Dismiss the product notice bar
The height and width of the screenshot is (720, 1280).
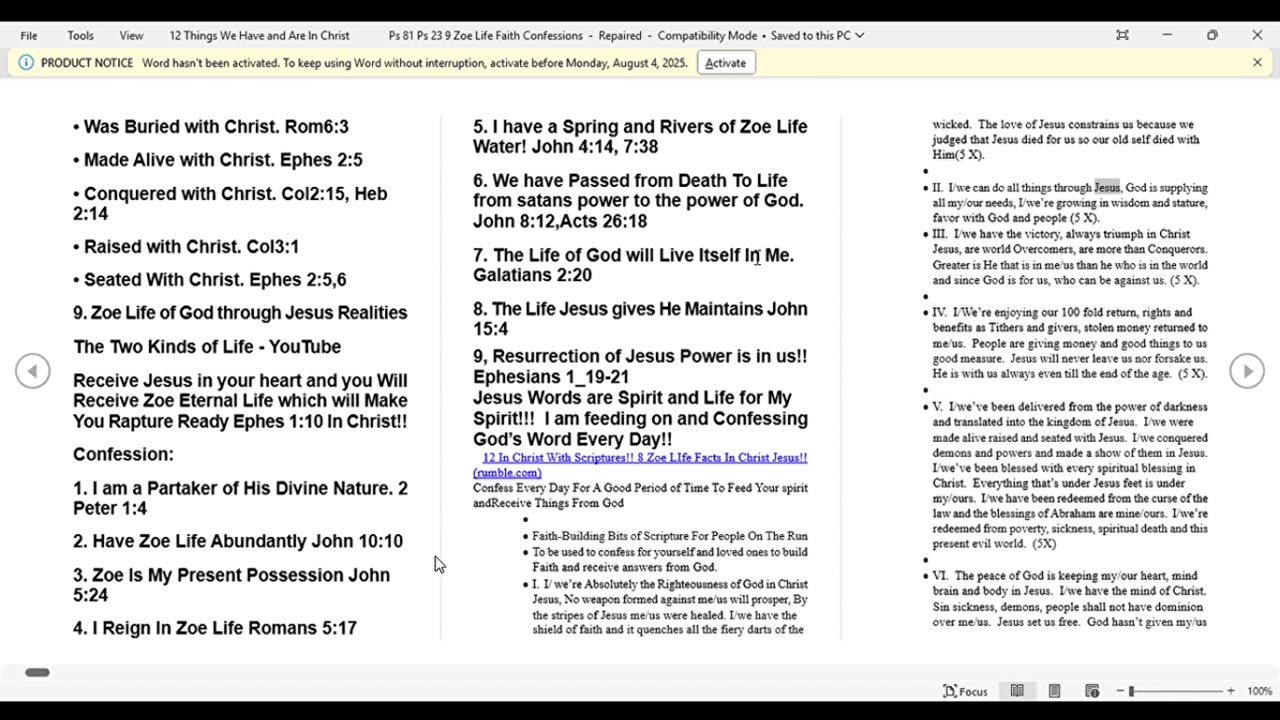[1257, 62]
